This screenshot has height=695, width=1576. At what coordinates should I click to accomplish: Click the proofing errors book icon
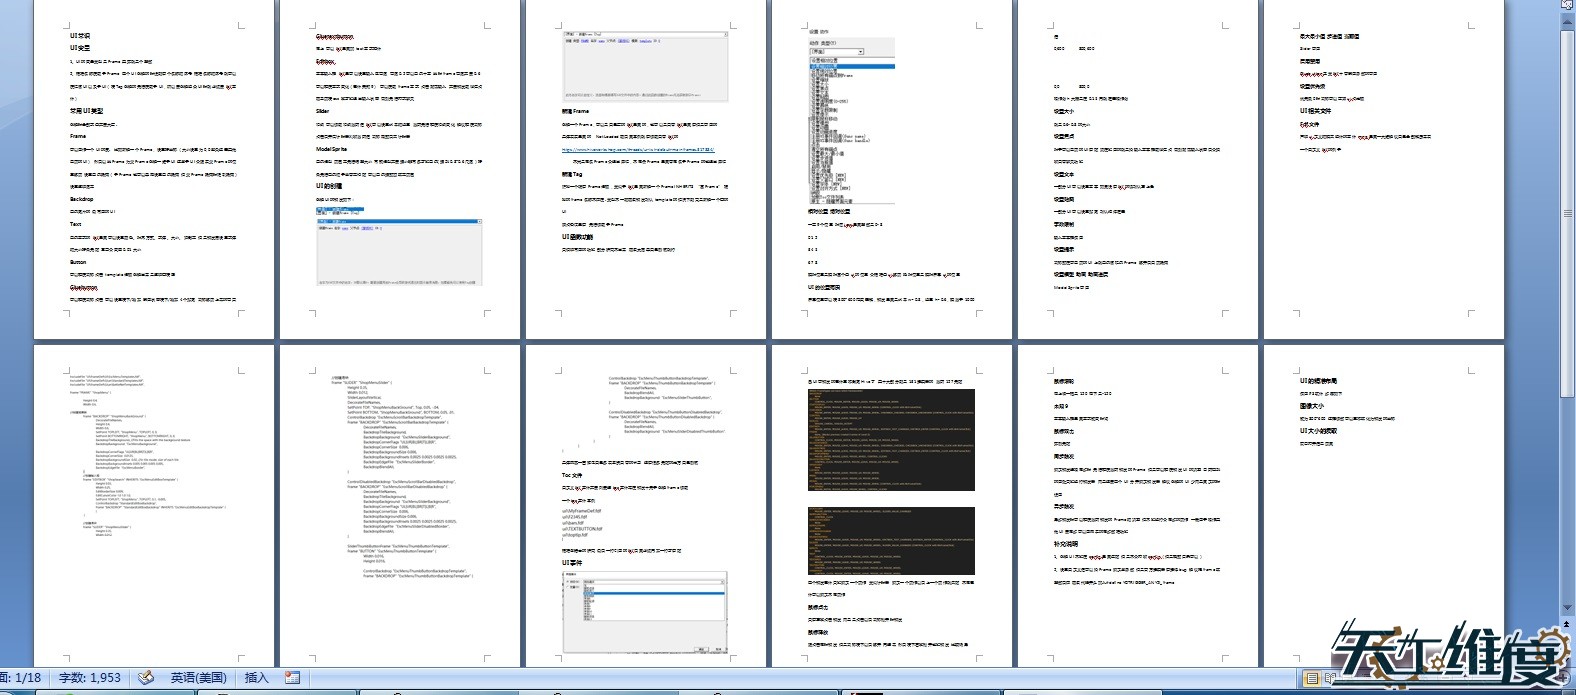[146, 678]
